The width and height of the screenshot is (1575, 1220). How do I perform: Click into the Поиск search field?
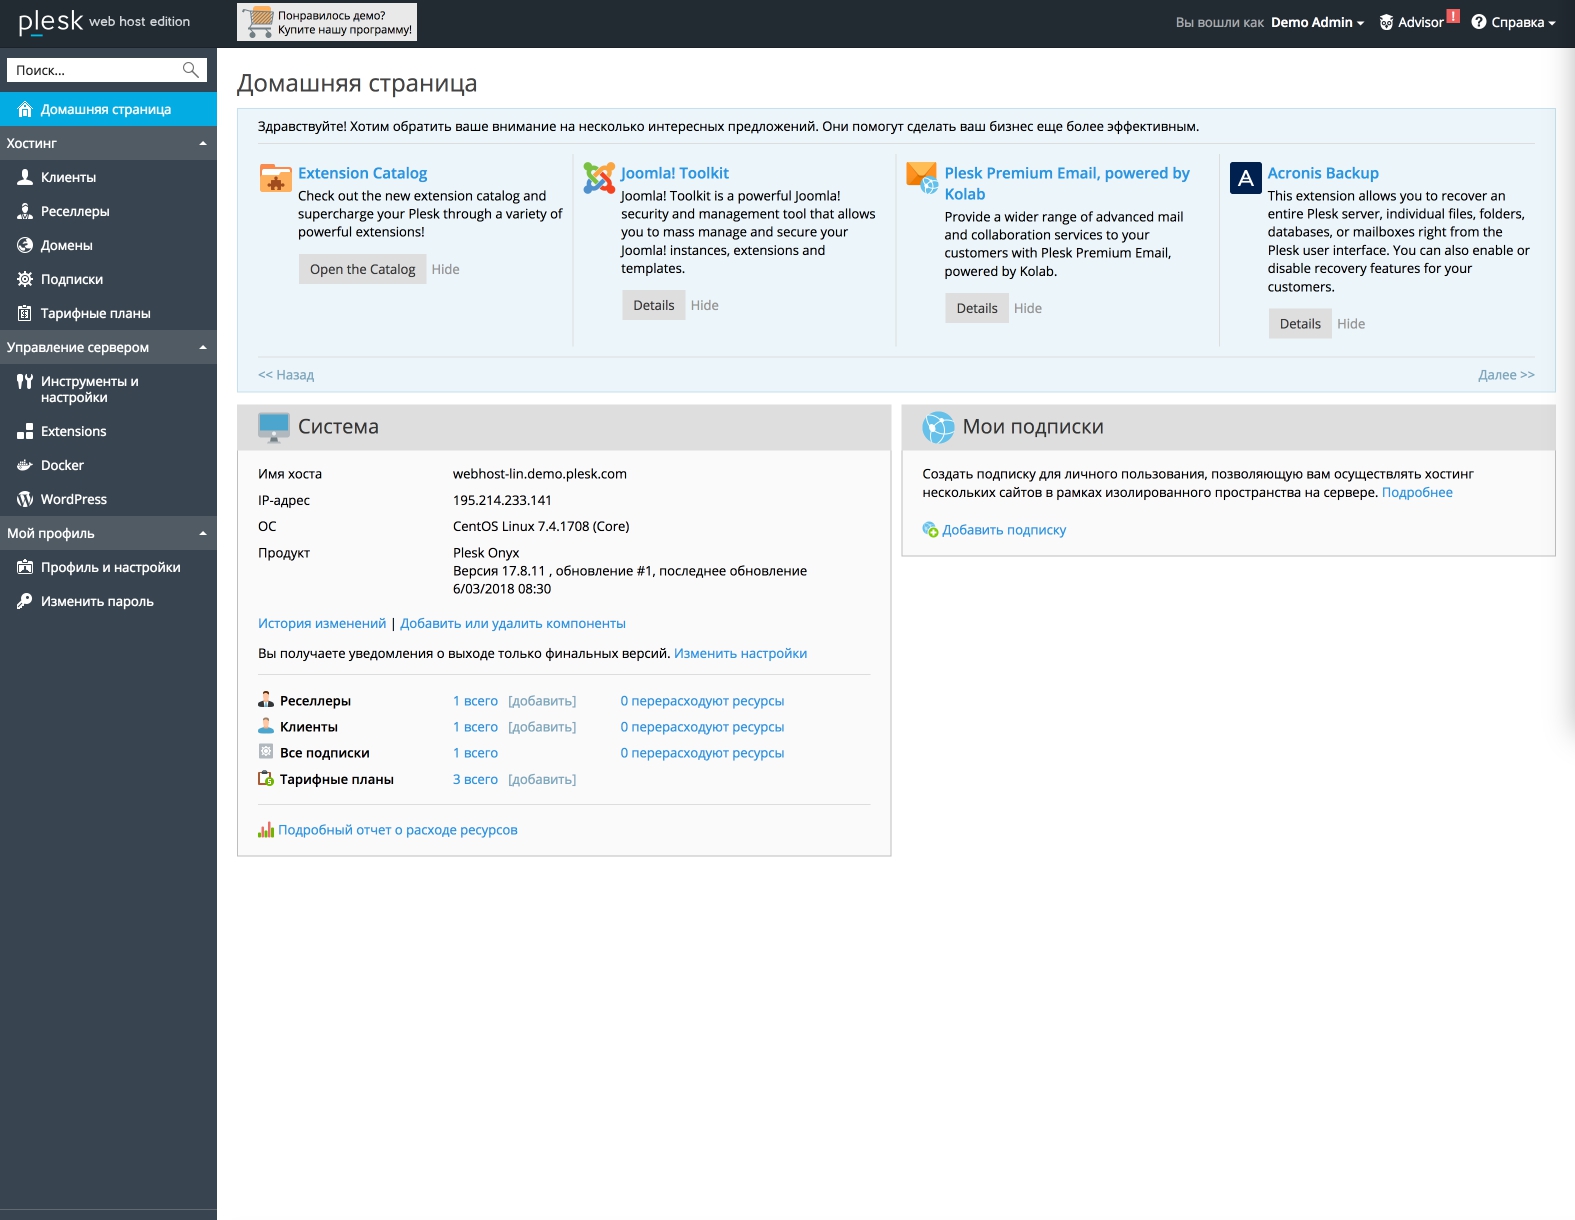point(95,70)
